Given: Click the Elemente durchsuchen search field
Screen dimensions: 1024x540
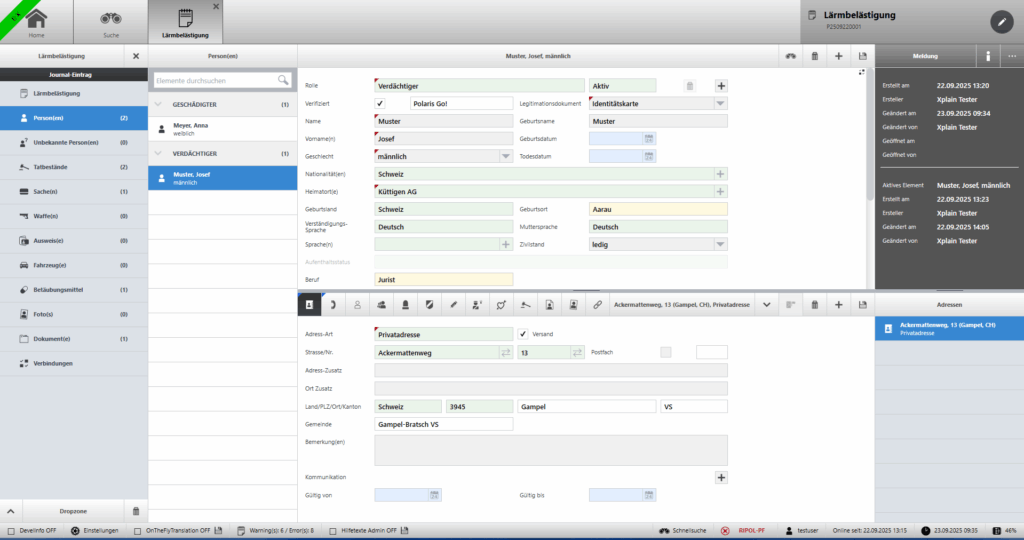Looking at the screenshot, I should pos(214,80).
